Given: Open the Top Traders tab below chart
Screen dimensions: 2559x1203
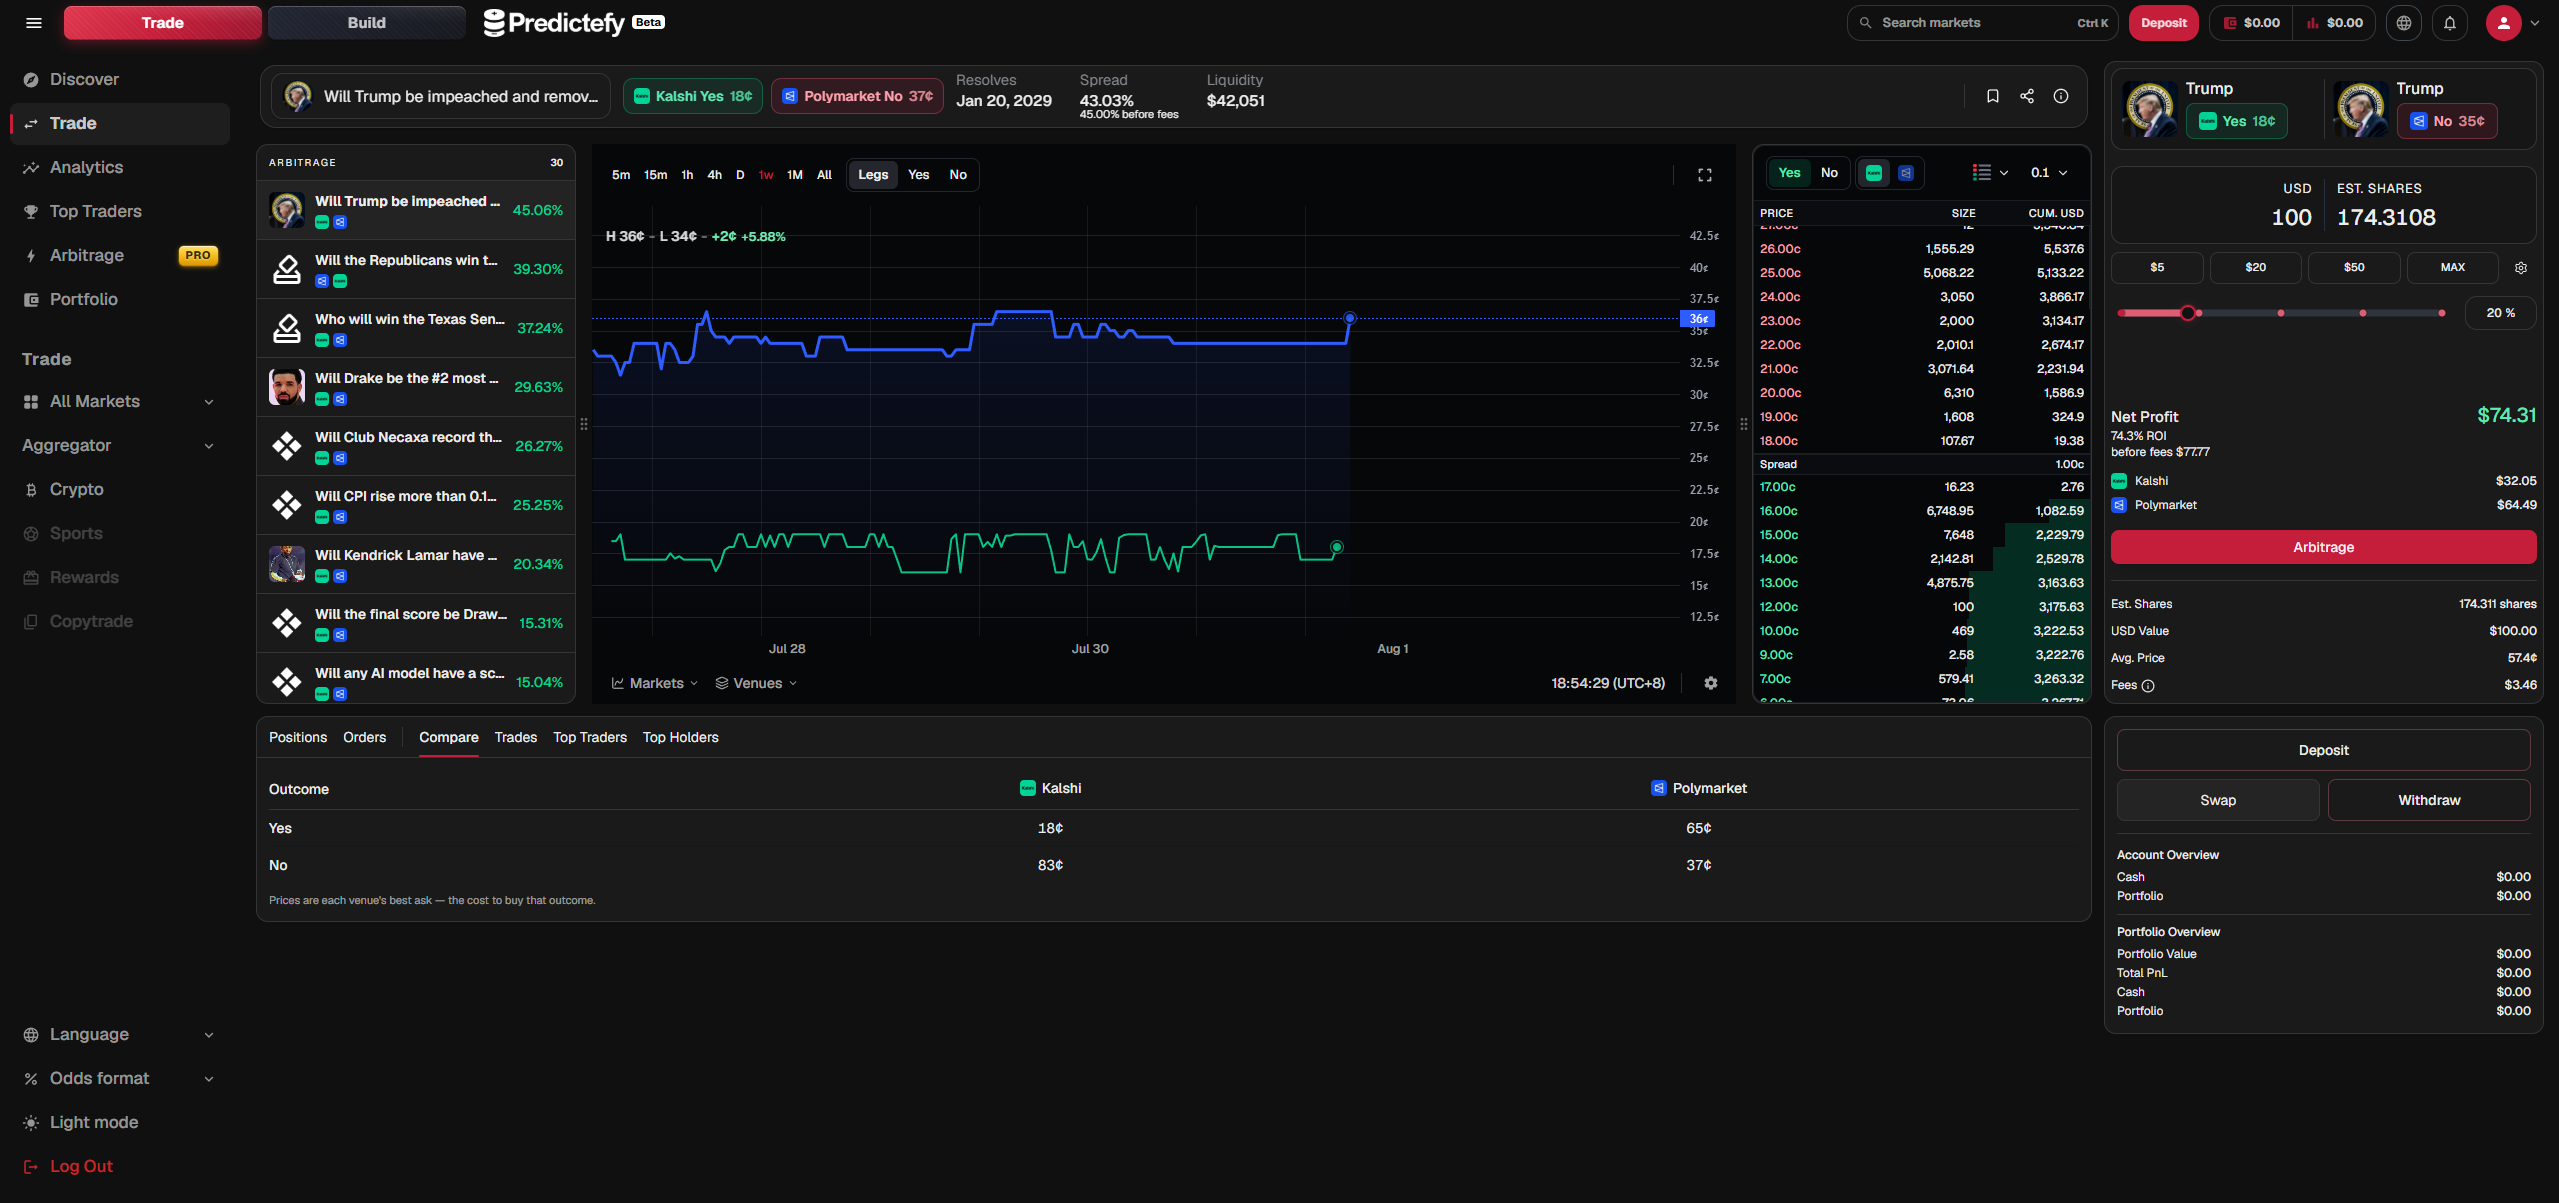Looking at the screenshot, I should click(590, 738).
